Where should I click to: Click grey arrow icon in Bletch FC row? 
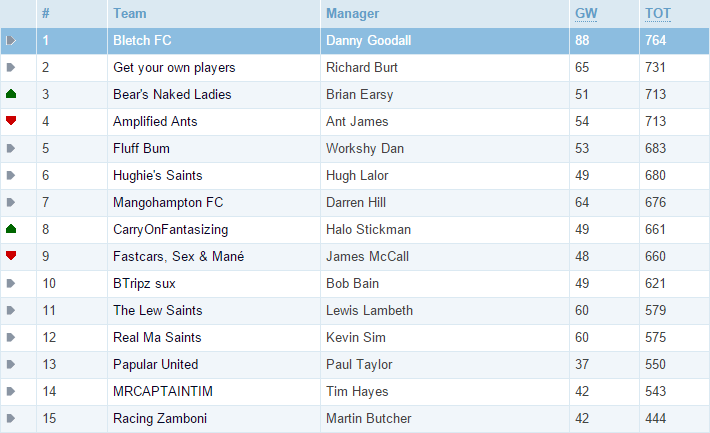click(11, 41)
